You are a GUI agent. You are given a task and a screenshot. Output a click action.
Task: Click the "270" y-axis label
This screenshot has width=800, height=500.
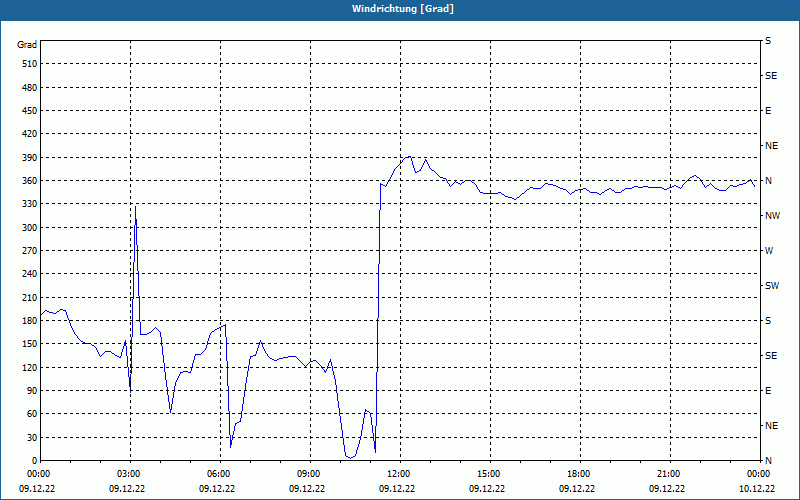tap(30, 251)
